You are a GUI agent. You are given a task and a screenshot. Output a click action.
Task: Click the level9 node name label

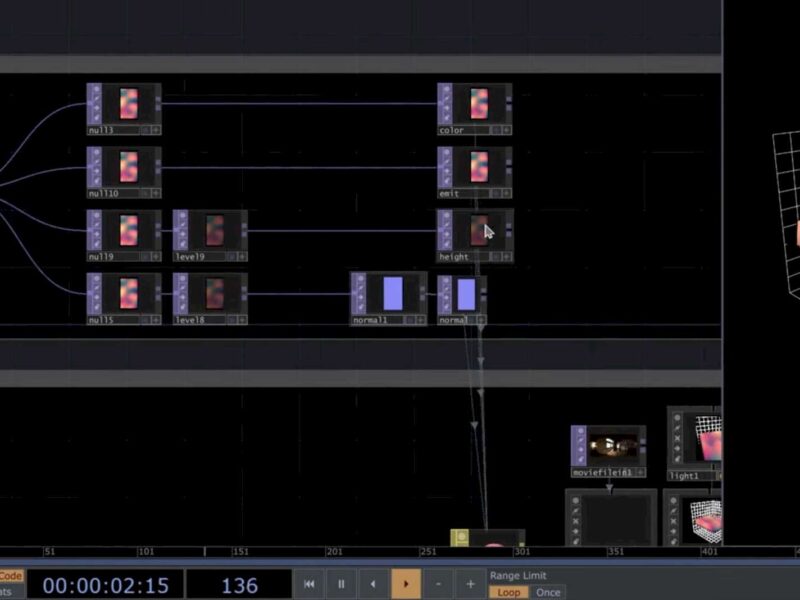190,257
